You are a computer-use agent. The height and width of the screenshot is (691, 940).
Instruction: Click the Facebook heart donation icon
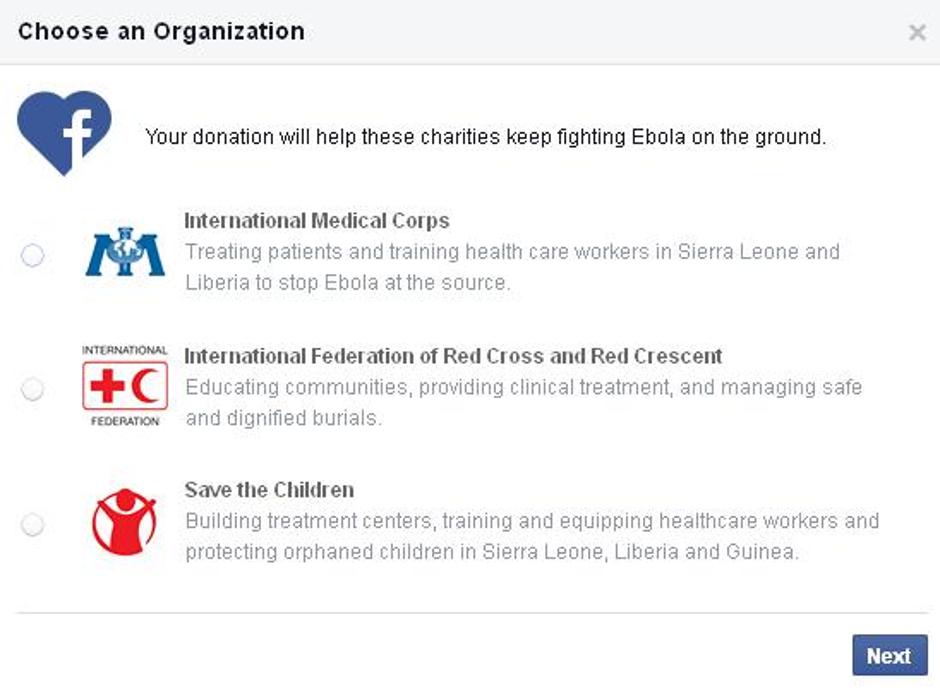[63, 132]
